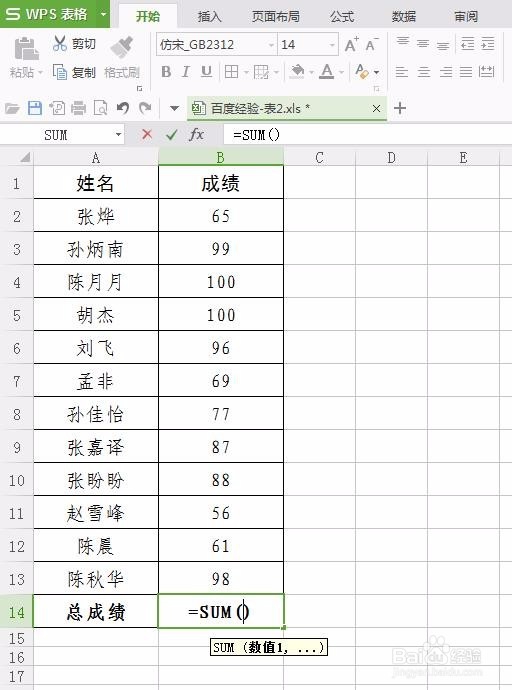
Task: Click the clear formatting eraser icon
Action: [362, 71]
